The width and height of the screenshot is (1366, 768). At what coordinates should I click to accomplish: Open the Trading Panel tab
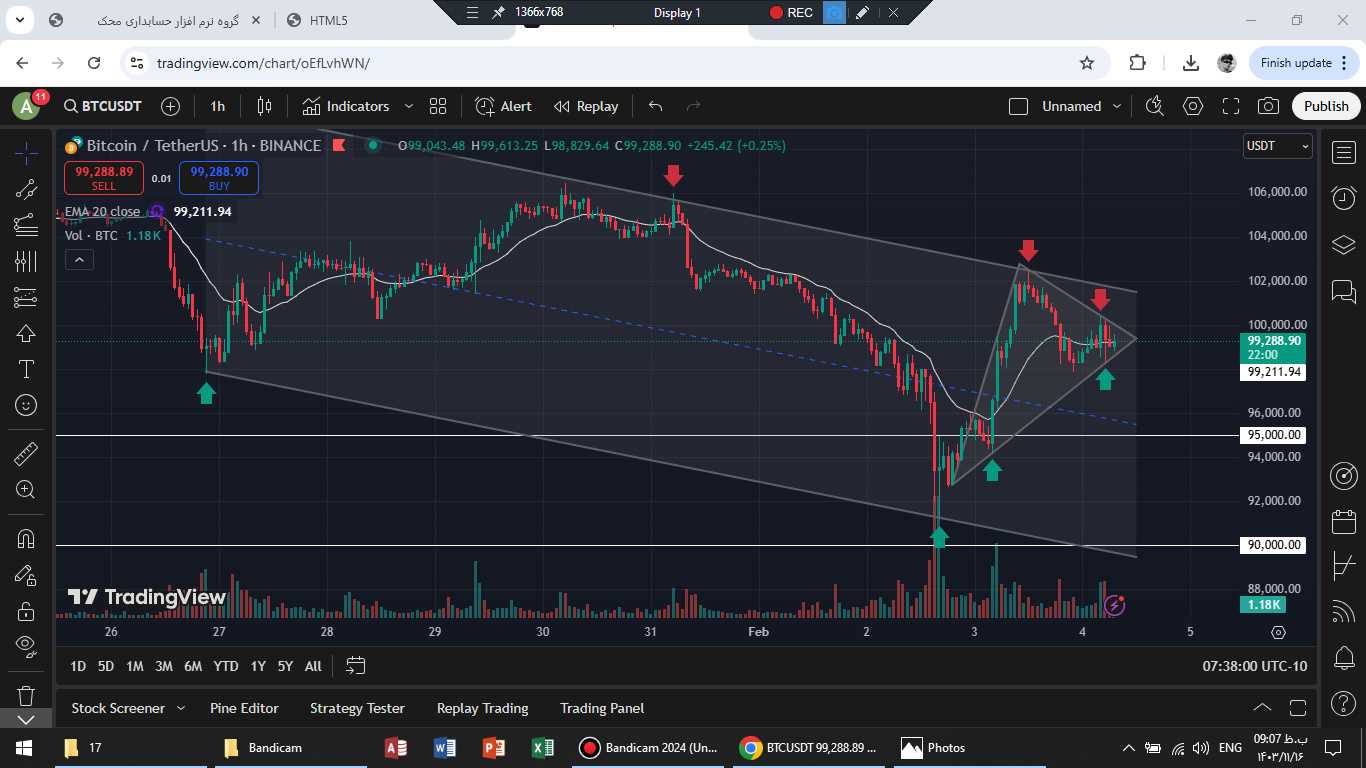coord(602,708)
